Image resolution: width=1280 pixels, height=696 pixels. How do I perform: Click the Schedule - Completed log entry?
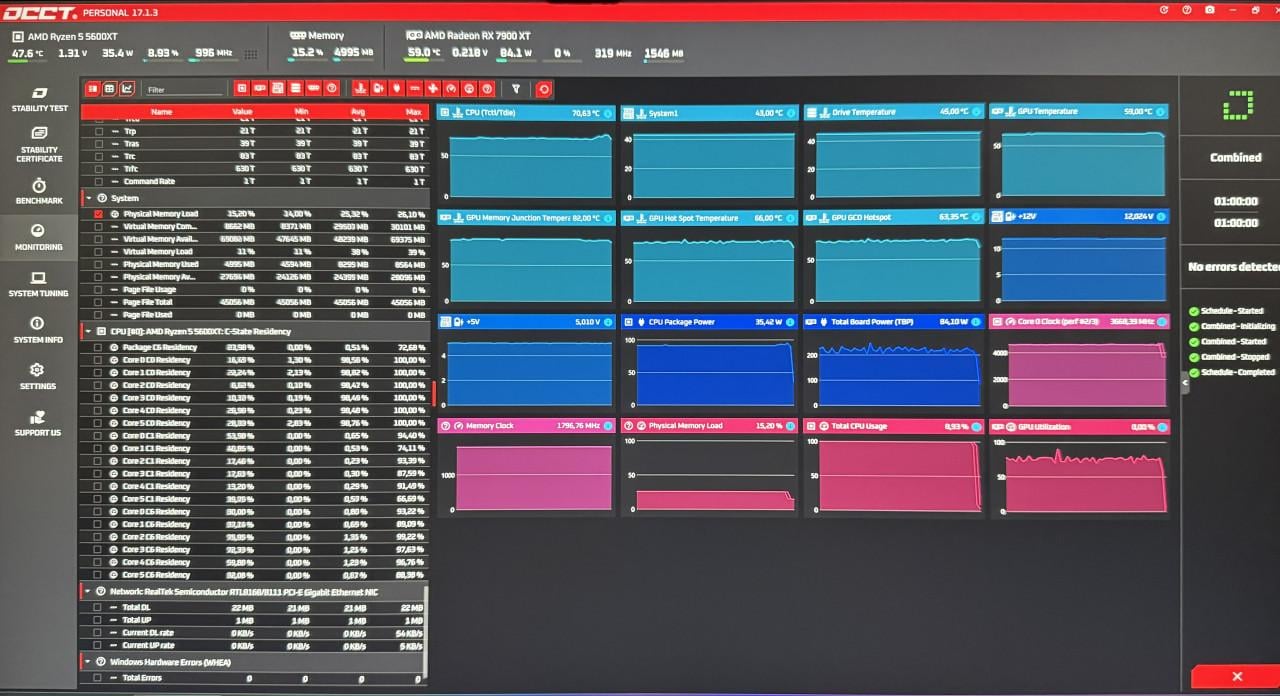coord(1238,372)
